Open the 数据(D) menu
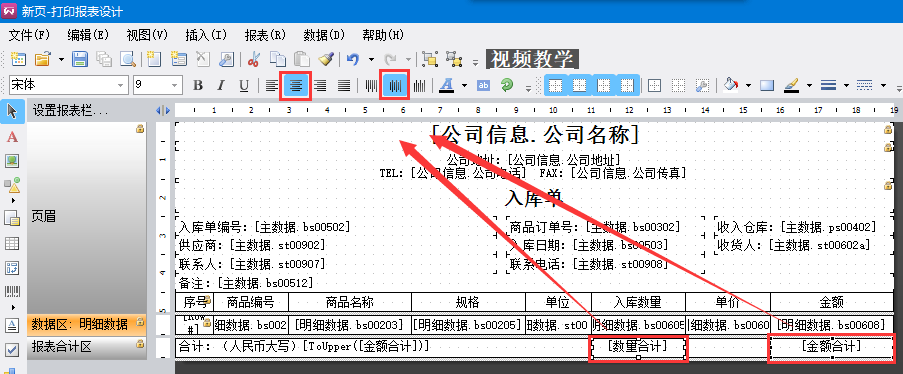This screenshot has width=903, height=374. [324, 35]
